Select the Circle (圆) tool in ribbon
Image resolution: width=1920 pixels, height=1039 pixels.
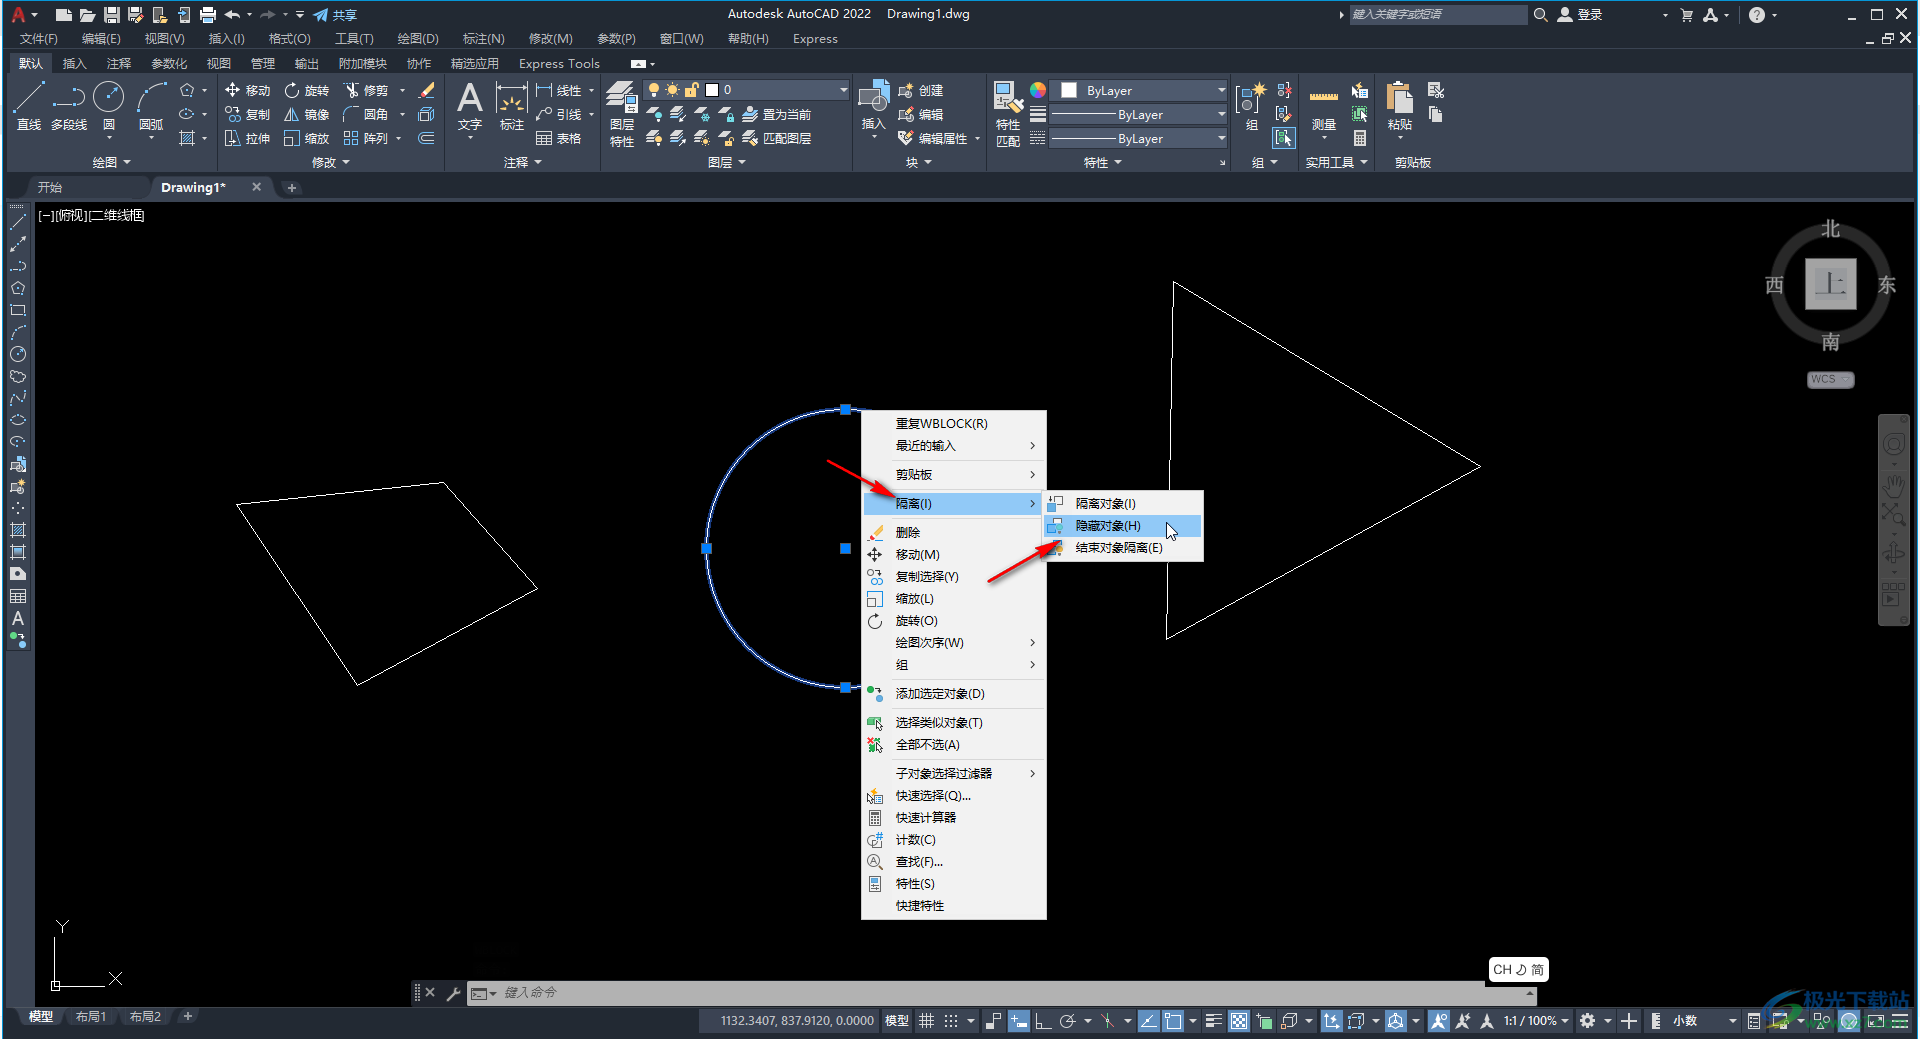[x=108, y=106]
